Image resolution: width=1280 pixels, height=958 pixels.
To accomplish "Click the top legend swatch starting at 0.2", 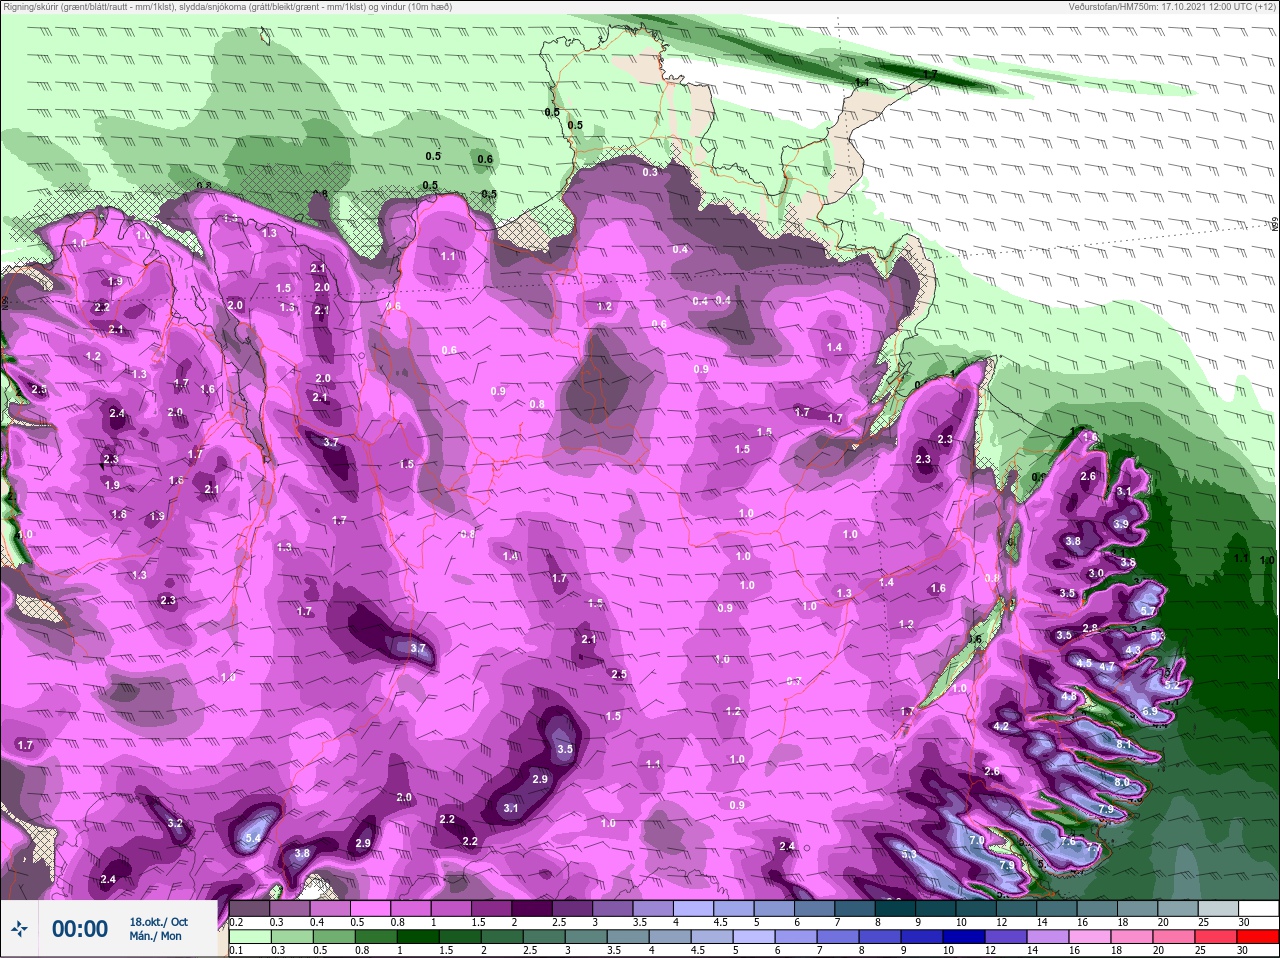I will [x=249, y=908].
